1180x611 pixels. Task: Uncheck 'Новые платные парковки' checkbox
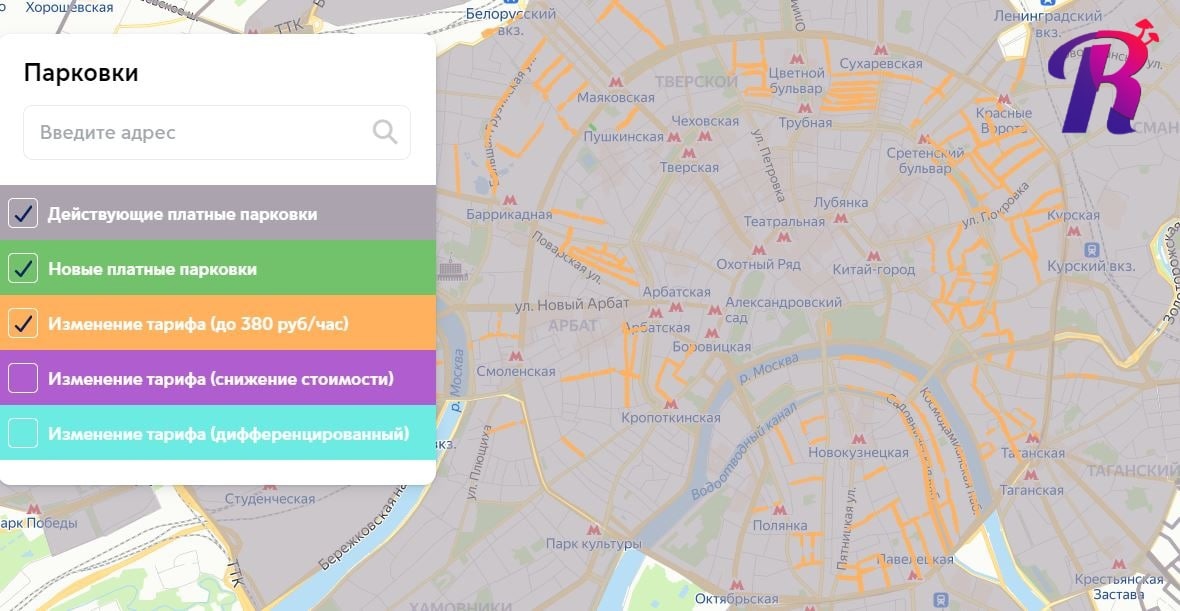click(x=23, y=269)
